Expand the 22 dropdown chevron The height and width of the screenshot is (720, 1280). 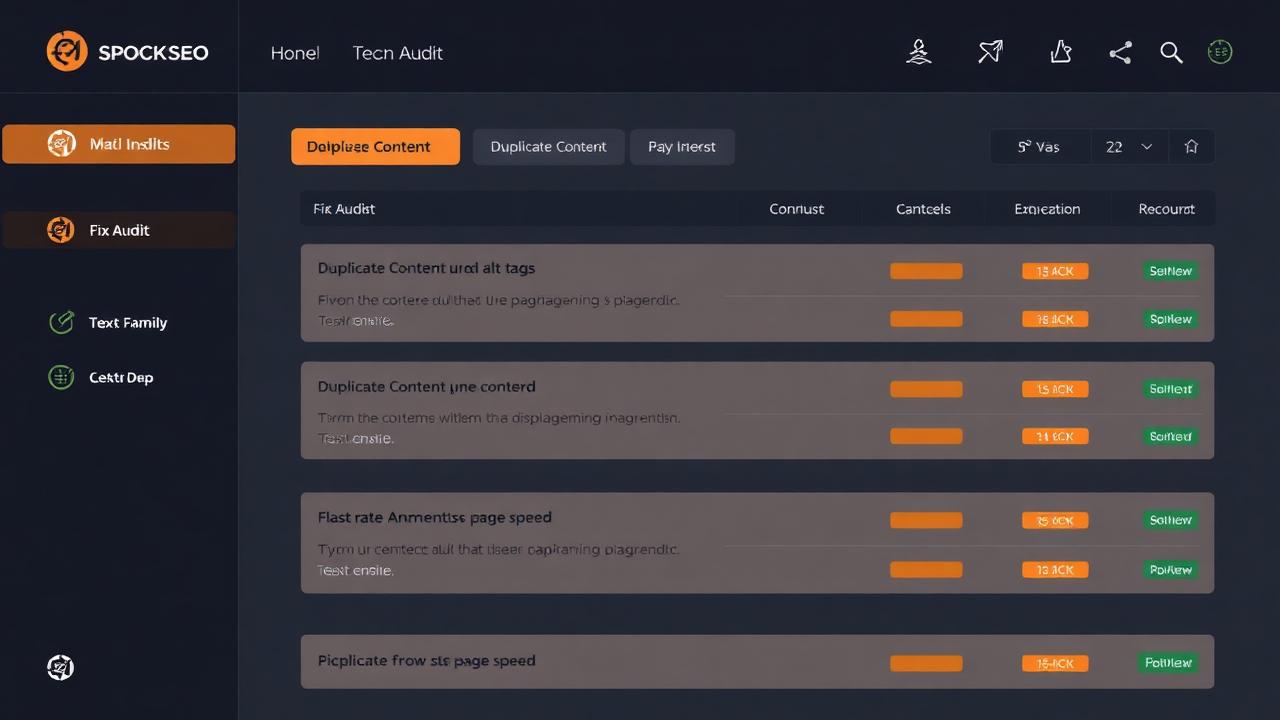(x=1147, y=146)
